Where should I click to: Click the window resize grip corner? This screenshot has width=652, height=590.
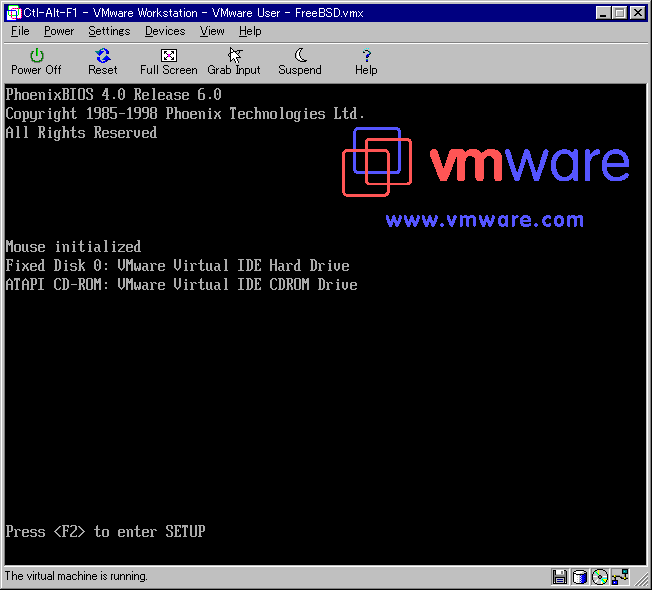tap(642, 580)
